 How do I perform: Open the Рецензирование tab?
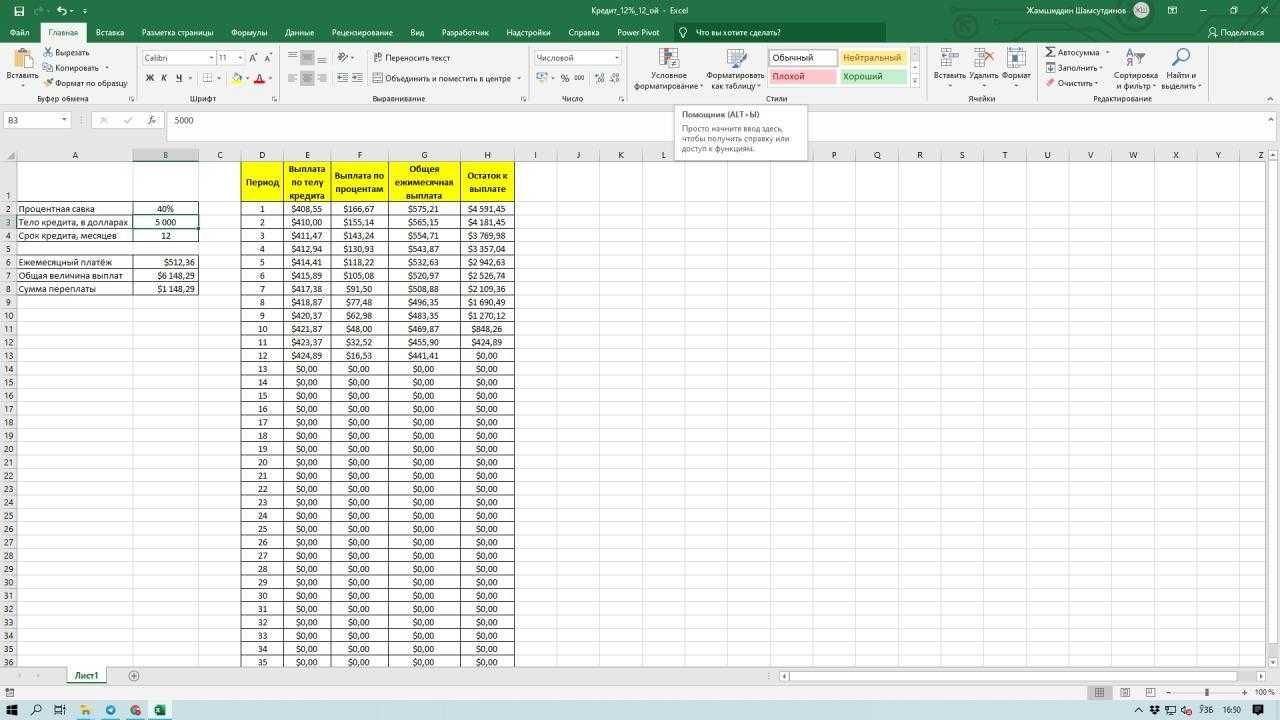point(362,32)
